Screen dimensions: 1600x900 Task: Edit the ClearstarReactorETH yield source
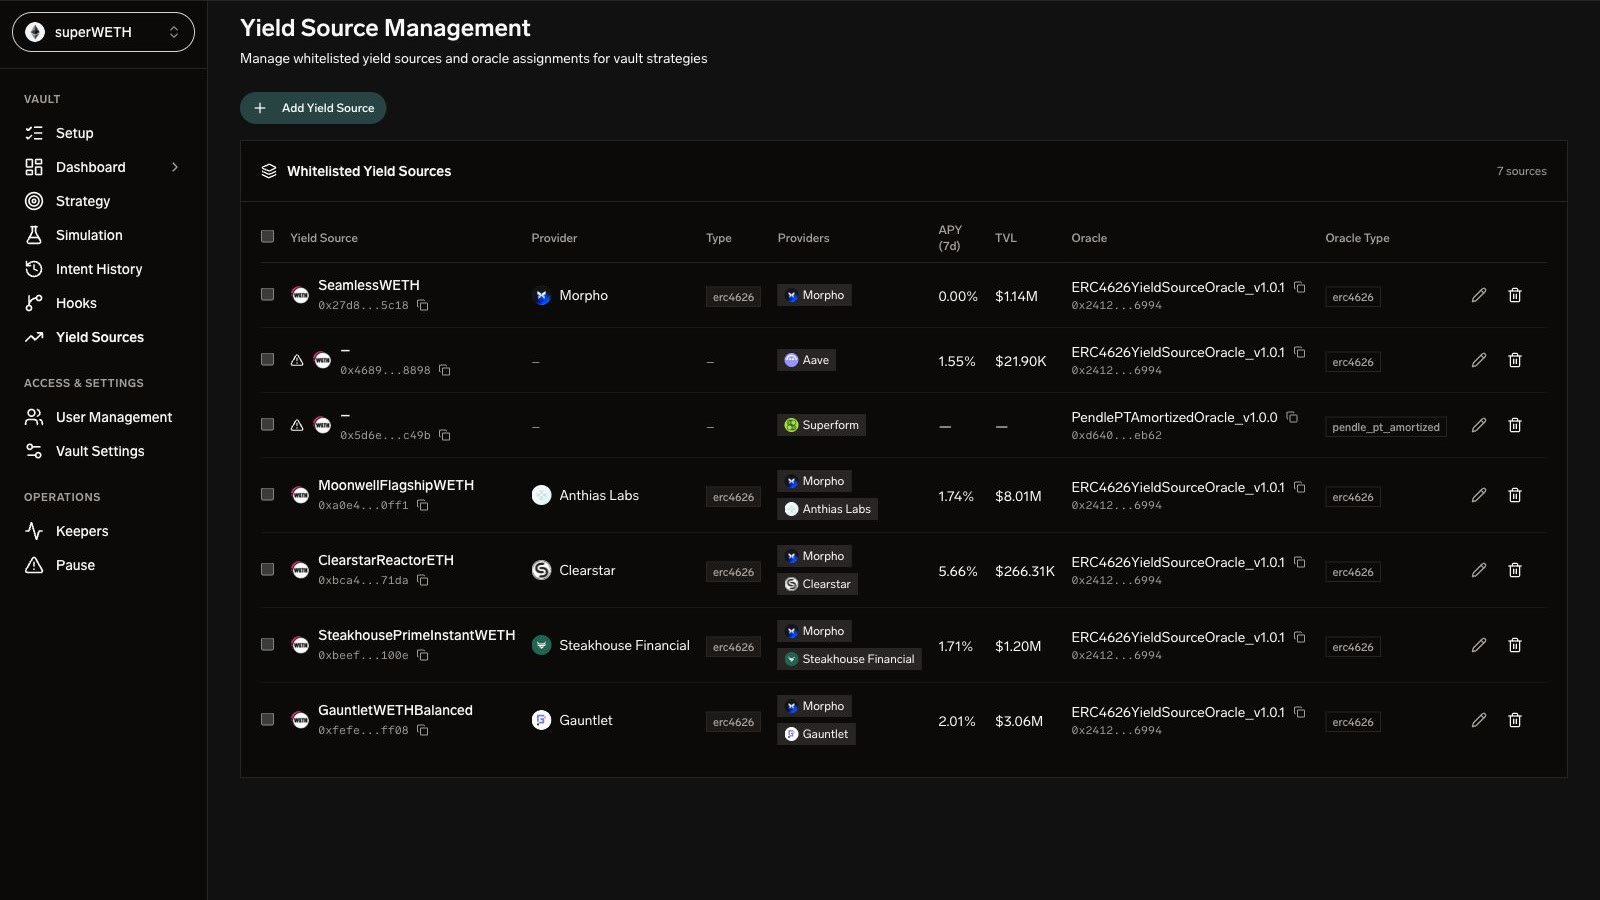point(1478,570)
